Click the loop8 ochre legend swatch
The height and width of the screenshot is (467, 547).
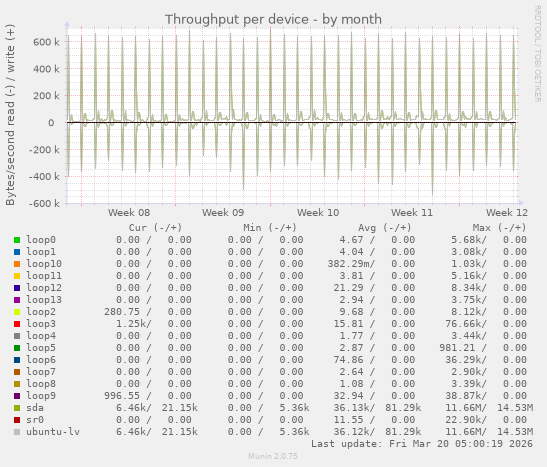(x=17, y=384)
